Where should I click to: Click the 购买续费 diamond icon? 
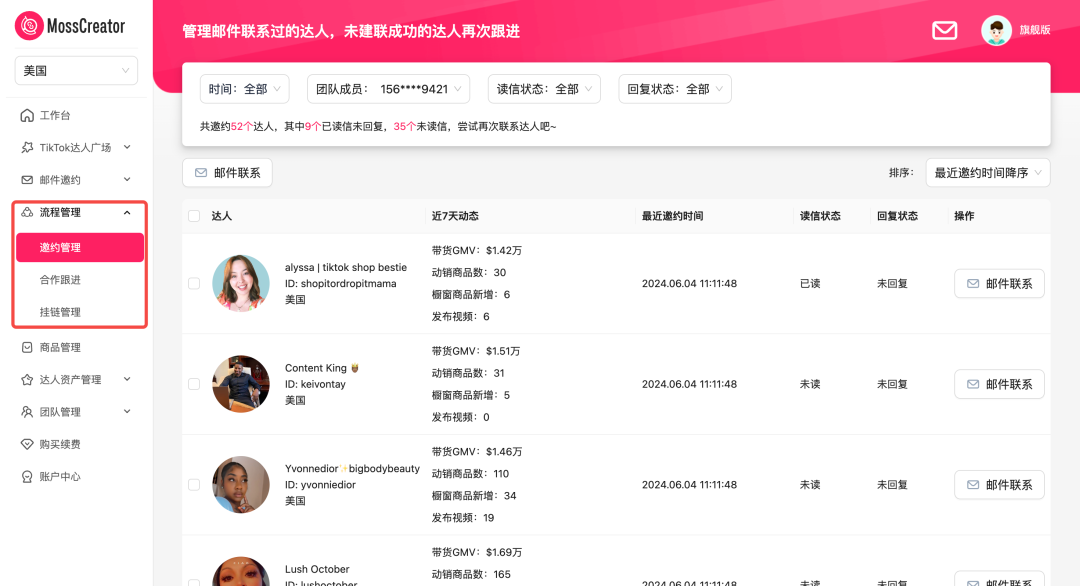click(x=28, y=444)
